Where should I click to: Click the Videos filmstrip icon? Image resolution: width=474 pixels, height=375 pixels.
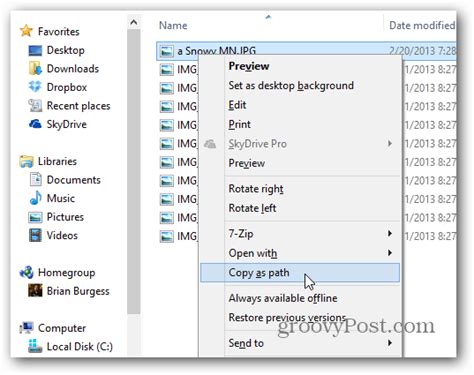point(35,235)
